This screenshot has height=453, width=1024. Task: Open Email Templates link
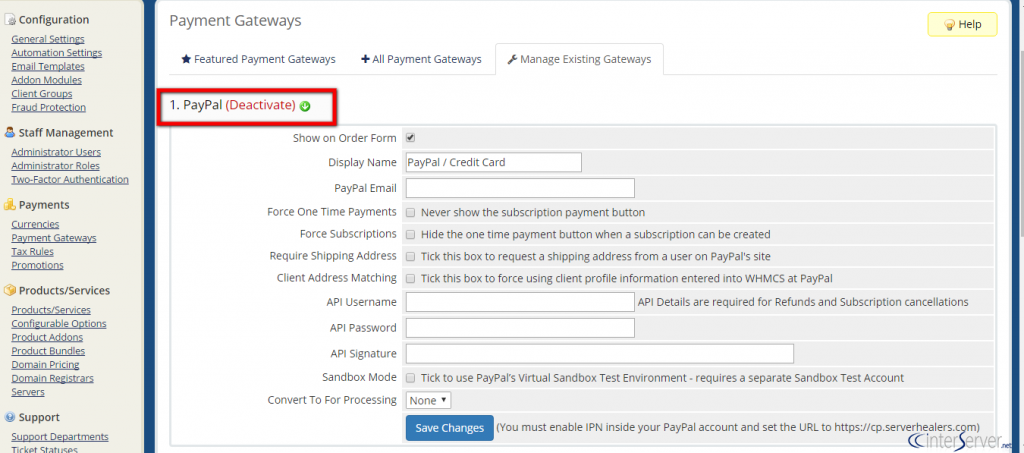point(48,67)
